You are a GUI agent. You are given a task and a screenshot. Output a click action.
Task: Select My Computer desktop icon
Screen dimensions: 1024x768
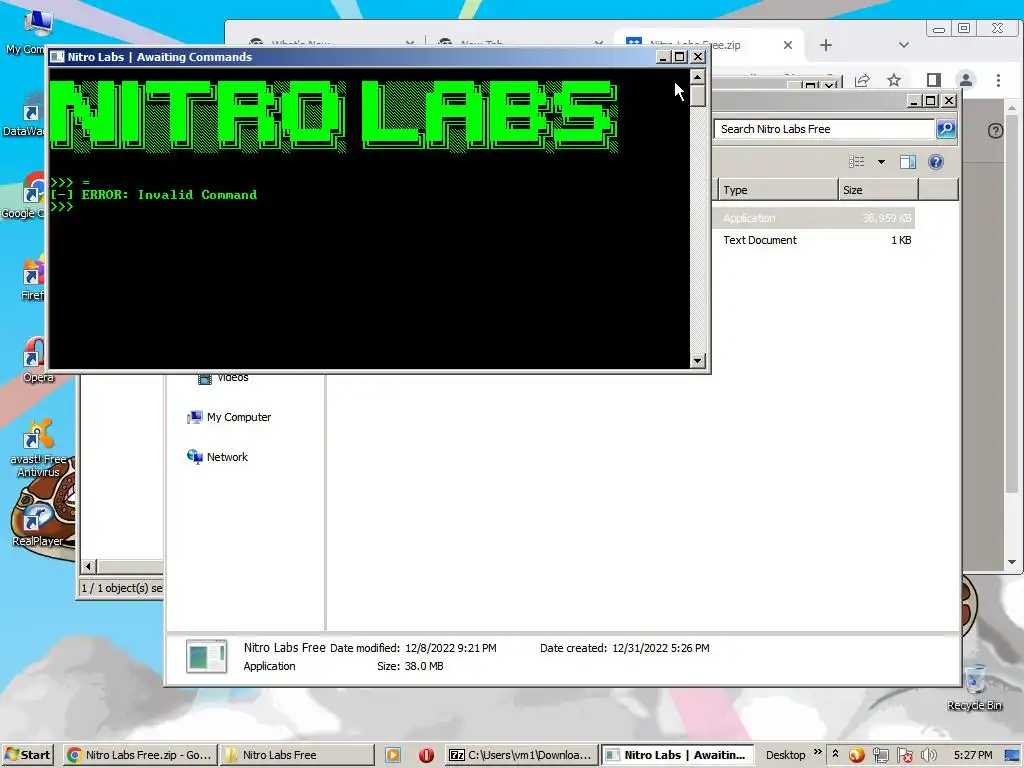[26, 33]
